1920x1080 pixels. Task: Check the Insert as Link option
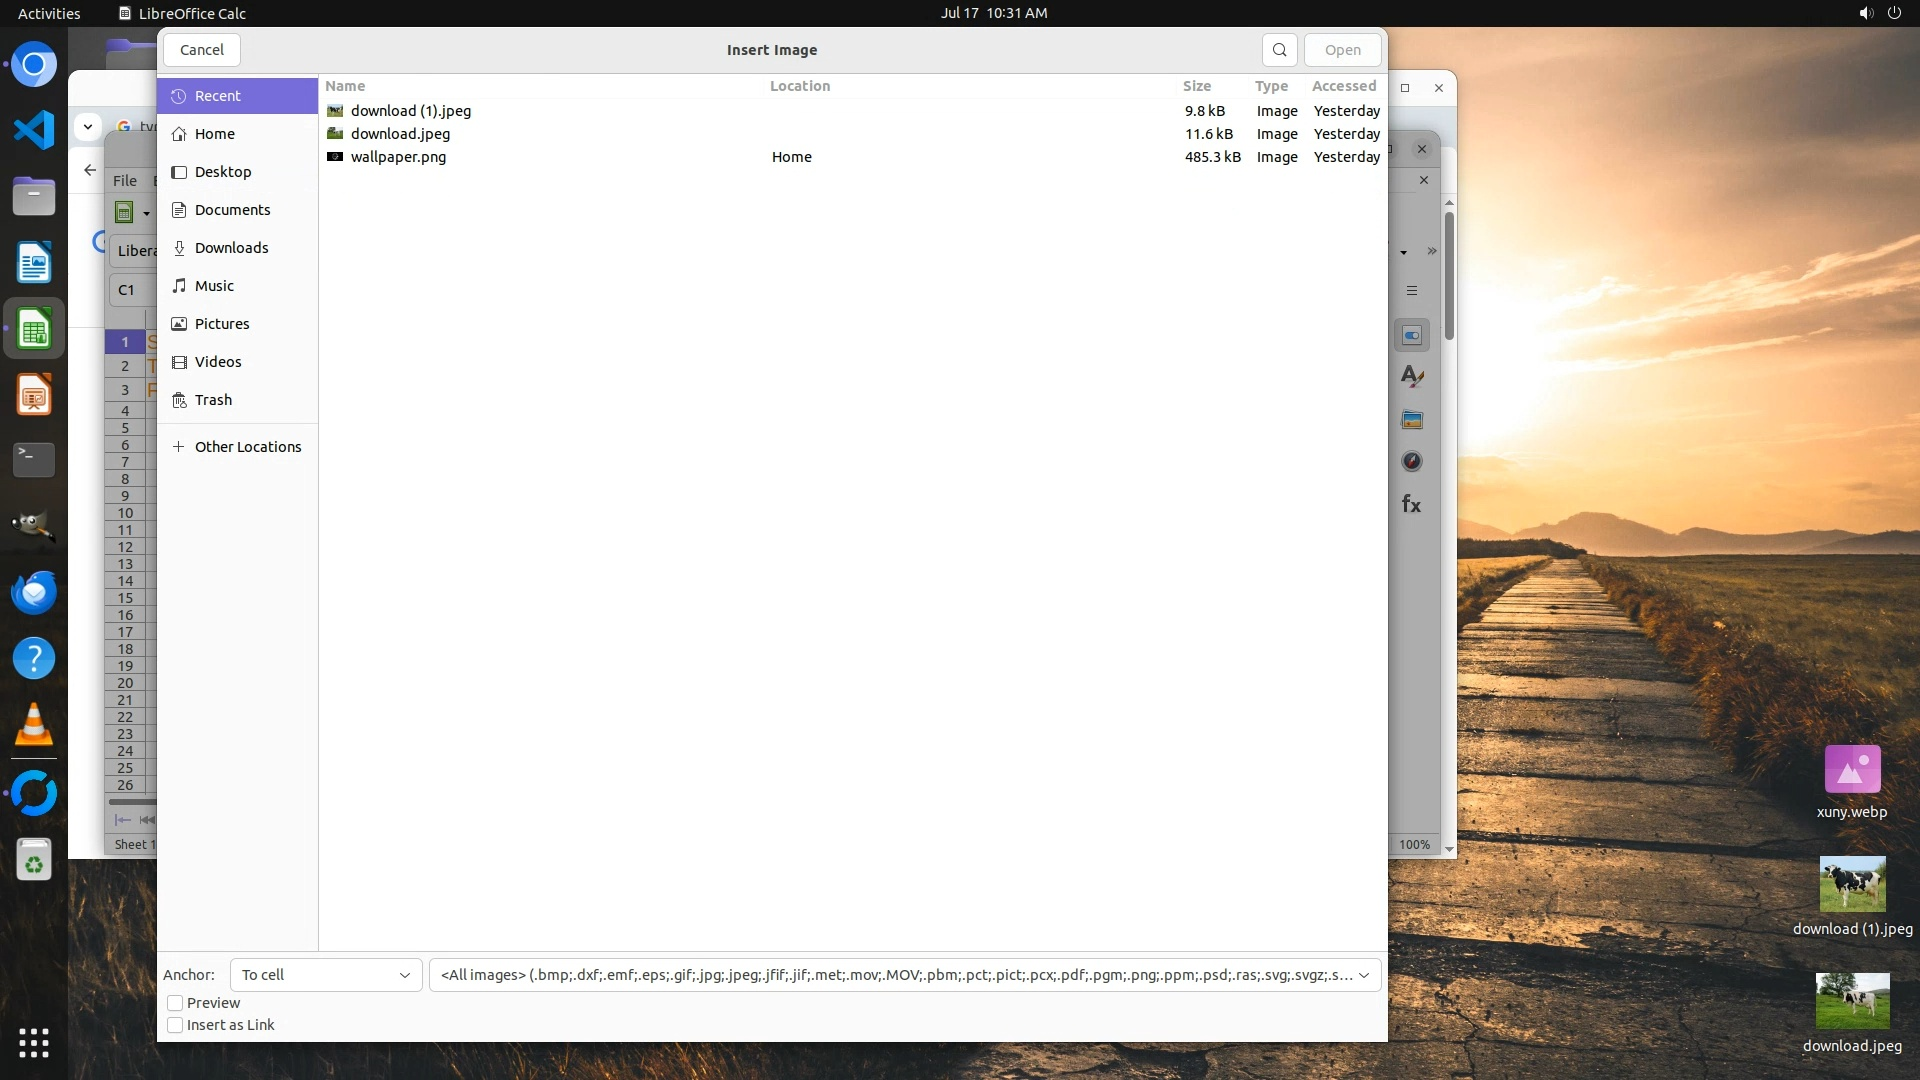pyautogui.click(x=175, y=1025)
